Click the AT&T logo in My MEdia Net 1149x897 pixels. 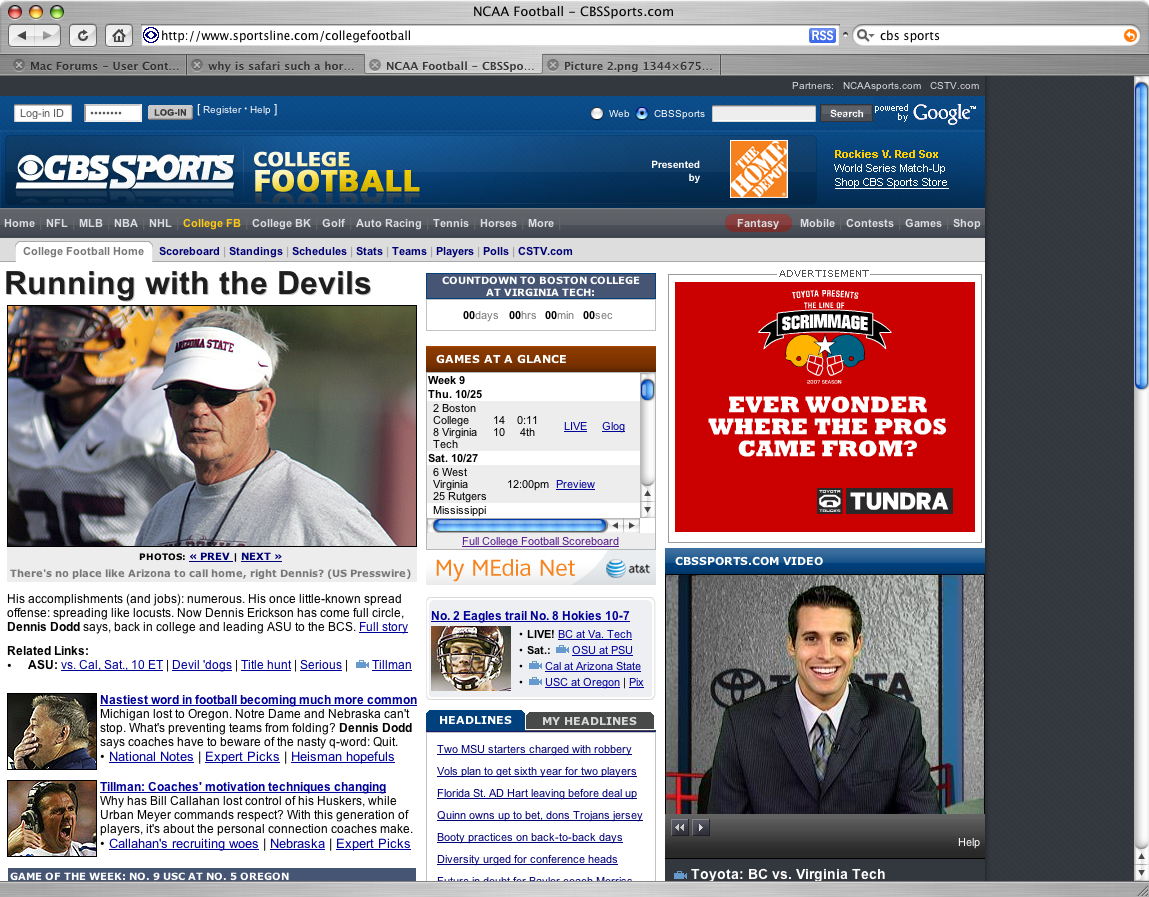(628, 568)
